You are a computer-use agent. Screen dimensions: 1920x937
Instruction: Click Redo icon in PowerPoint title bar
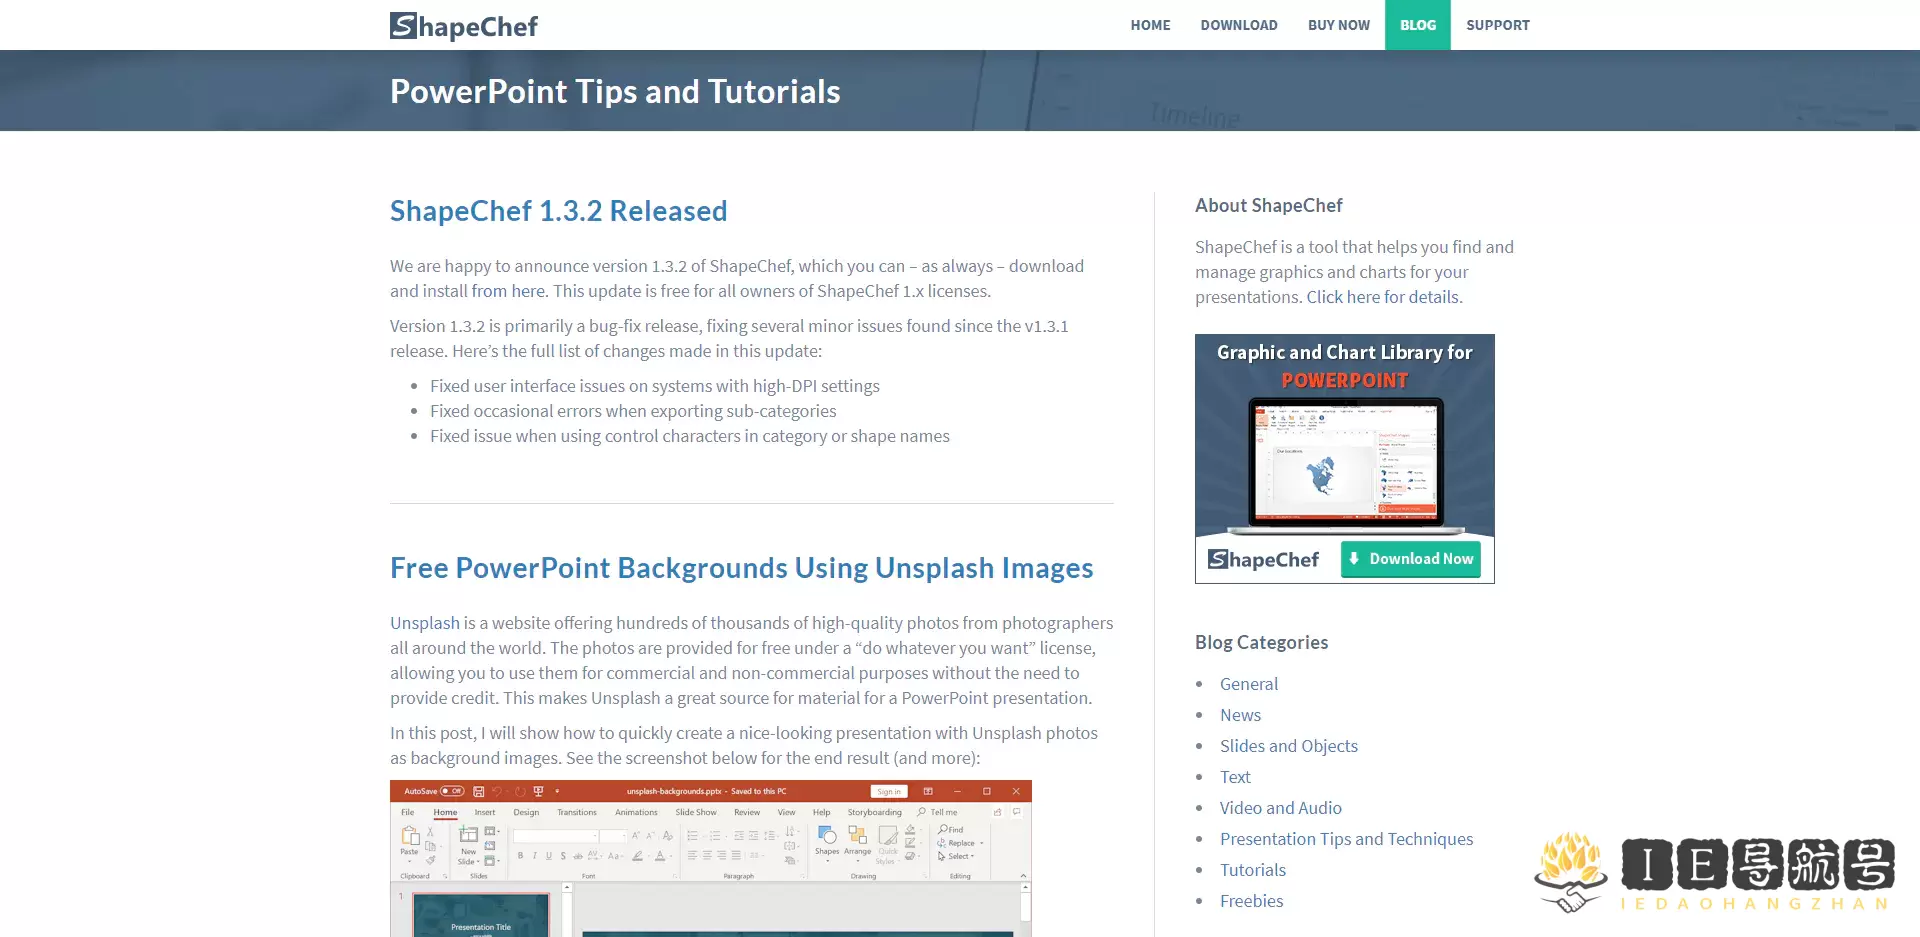[x=520, y=791]
